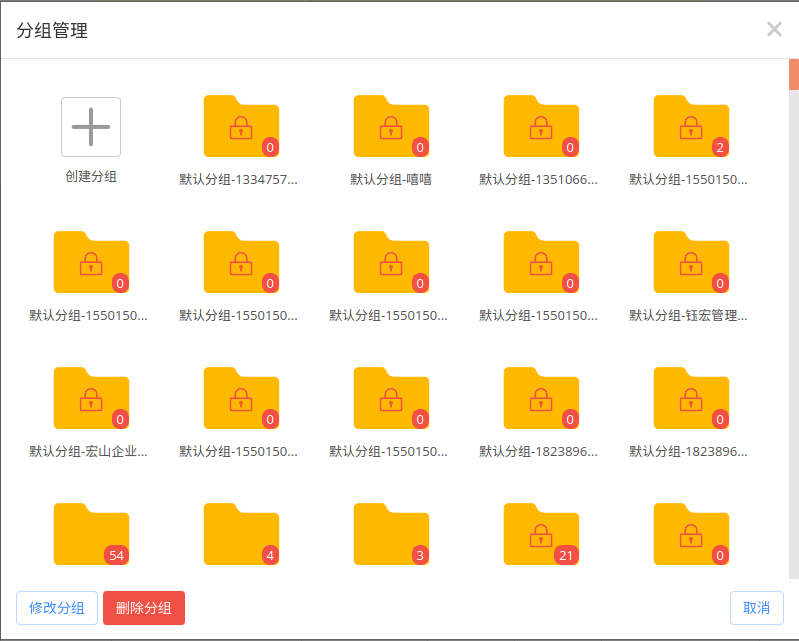Choose the folder 默认分组-宏山企业...

(91, 398)
